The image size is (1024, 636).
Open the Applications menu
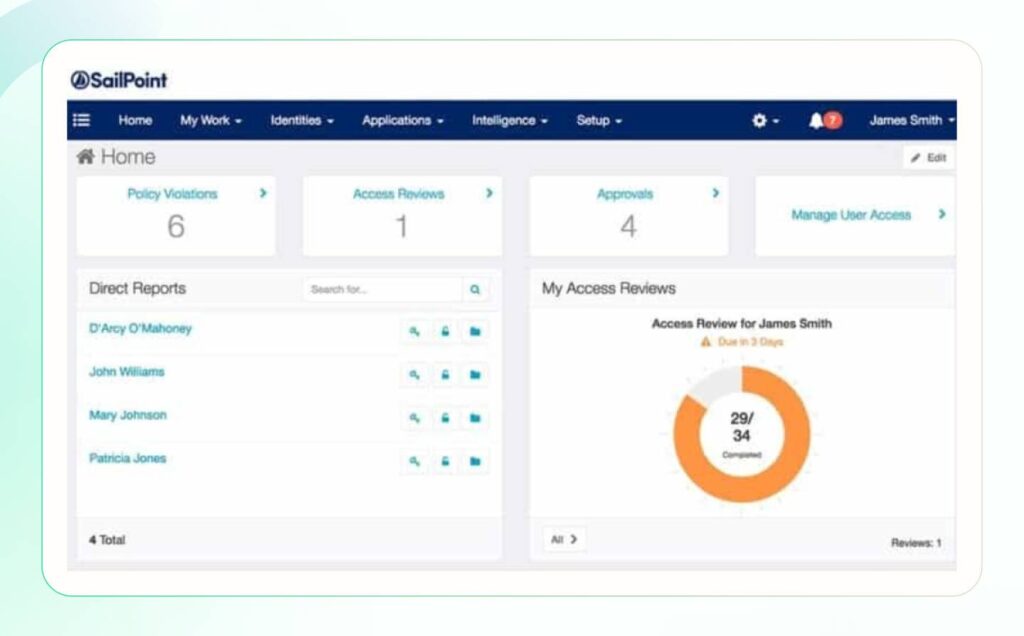[402, 120]
